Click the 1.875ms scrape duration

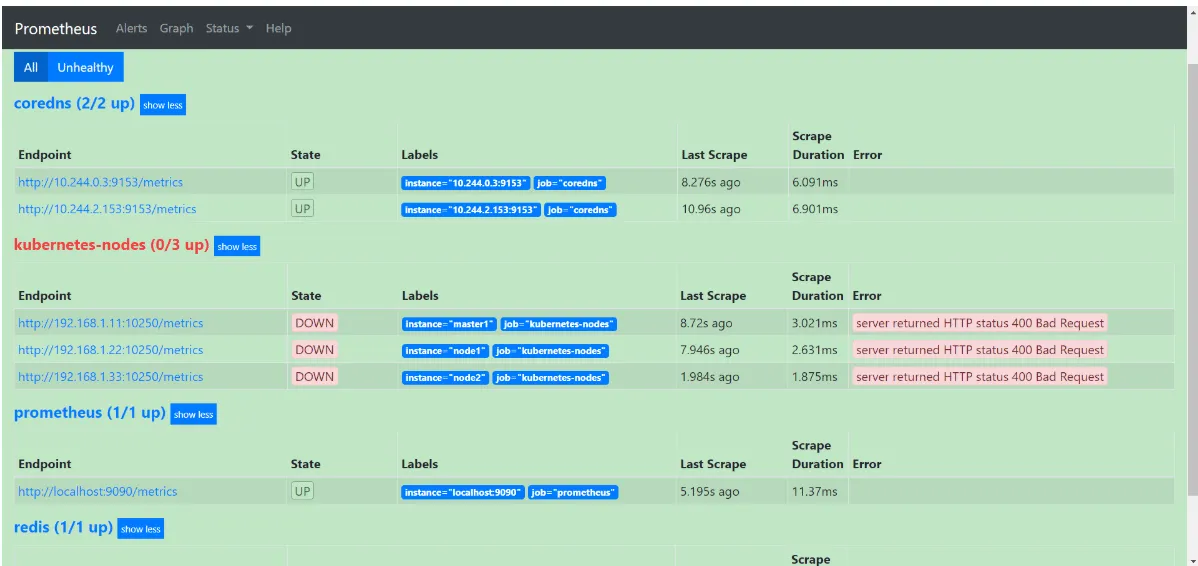coord(815,377)
